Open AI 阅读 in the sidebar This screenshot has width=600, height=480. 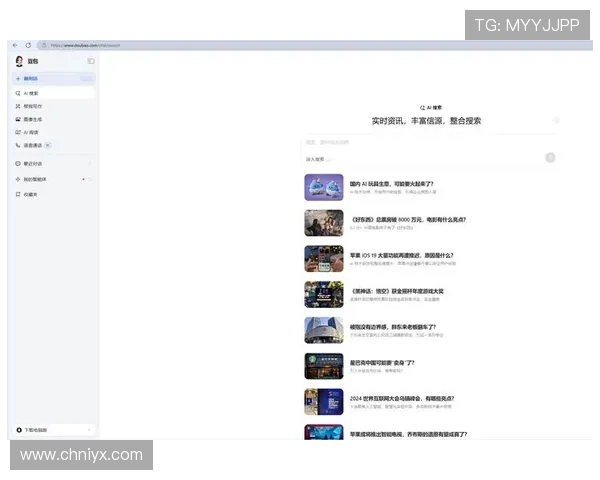(54, 132)
